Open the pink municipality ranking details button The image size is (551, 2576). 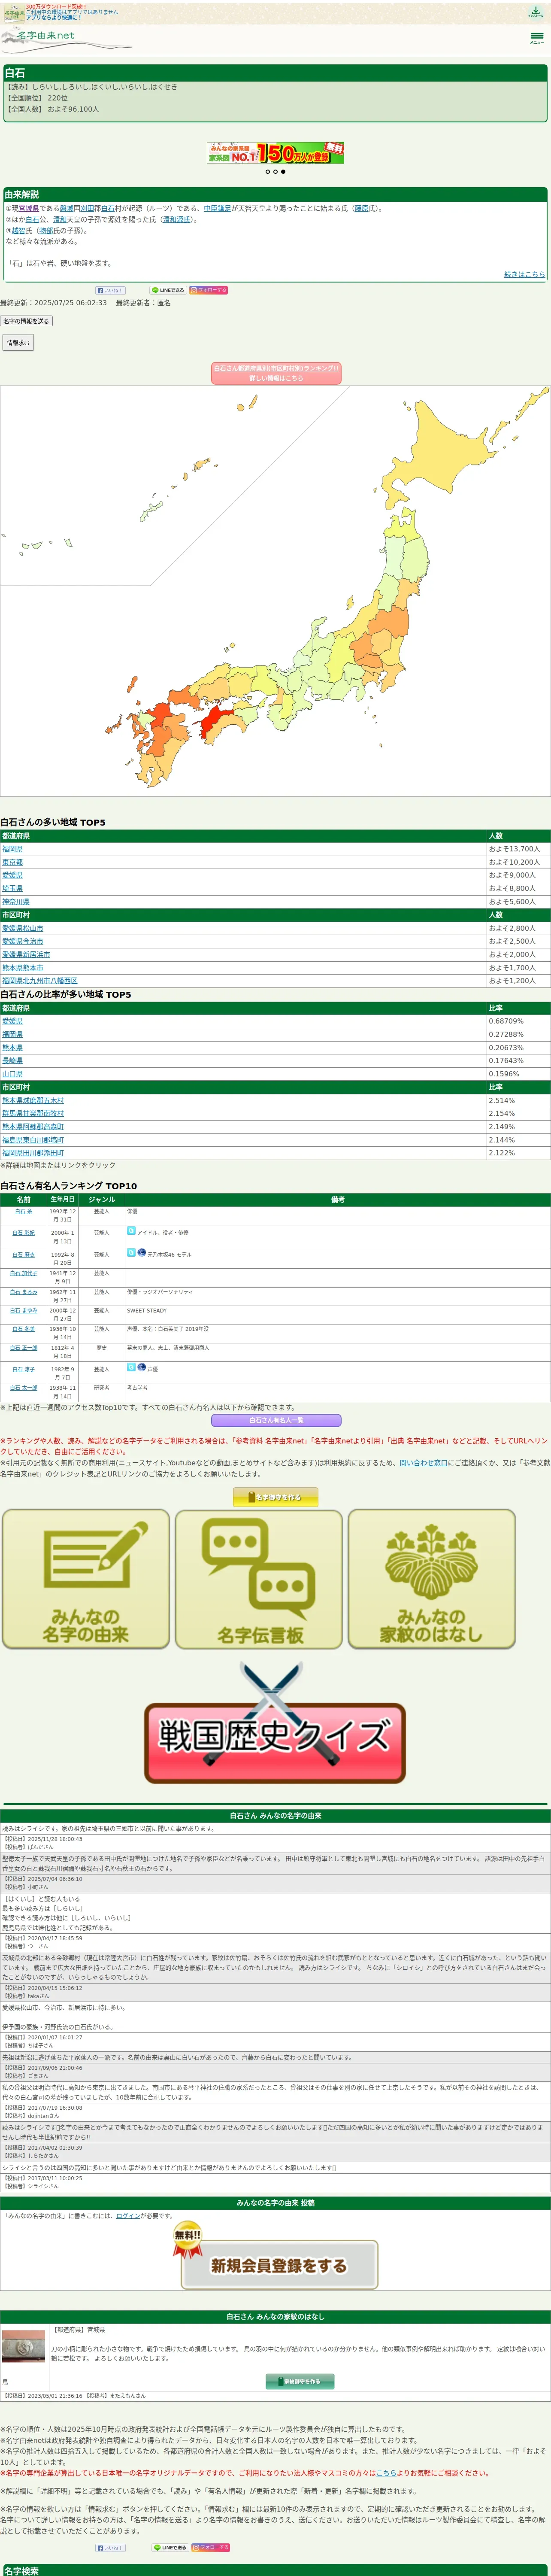click(276, 373)
